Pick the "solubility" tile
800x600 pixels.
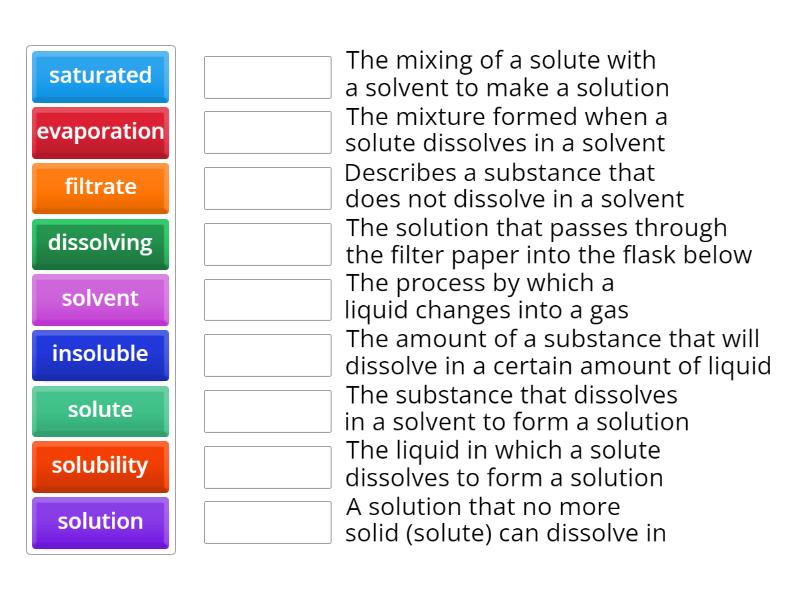(x=100, y=466)
